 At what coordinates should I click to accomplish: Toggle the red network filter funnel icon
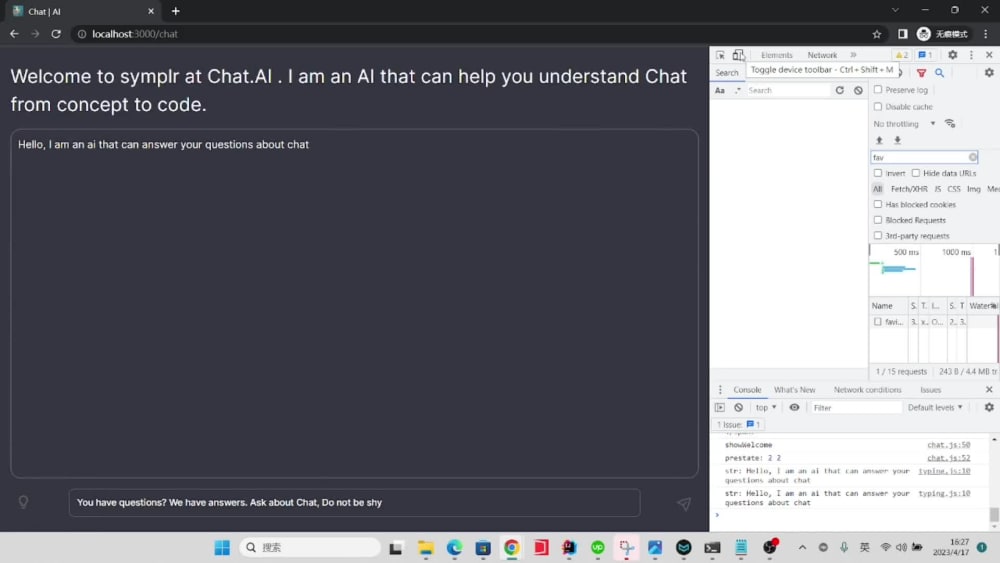pyautogui.click(x=921, y=73)
